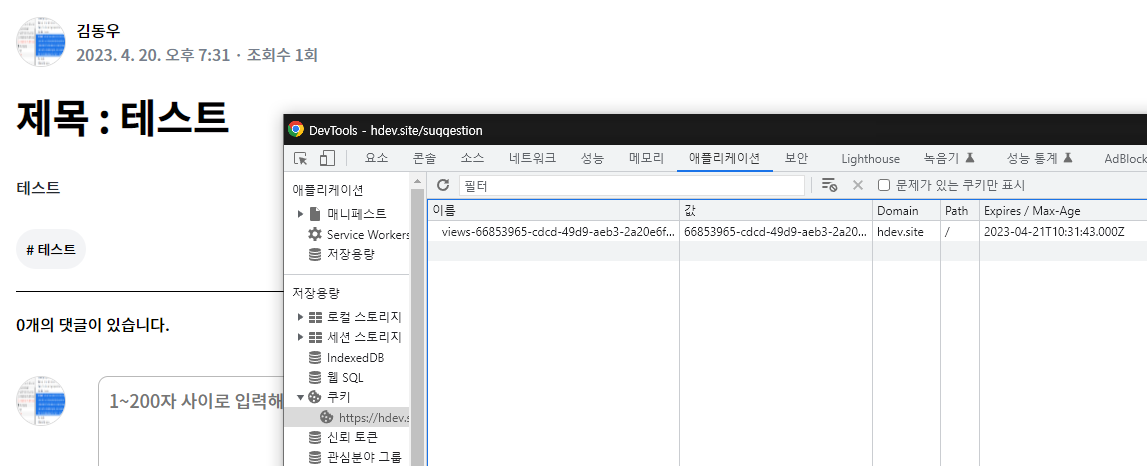Click the refresh cookies icon

point(443,185)
